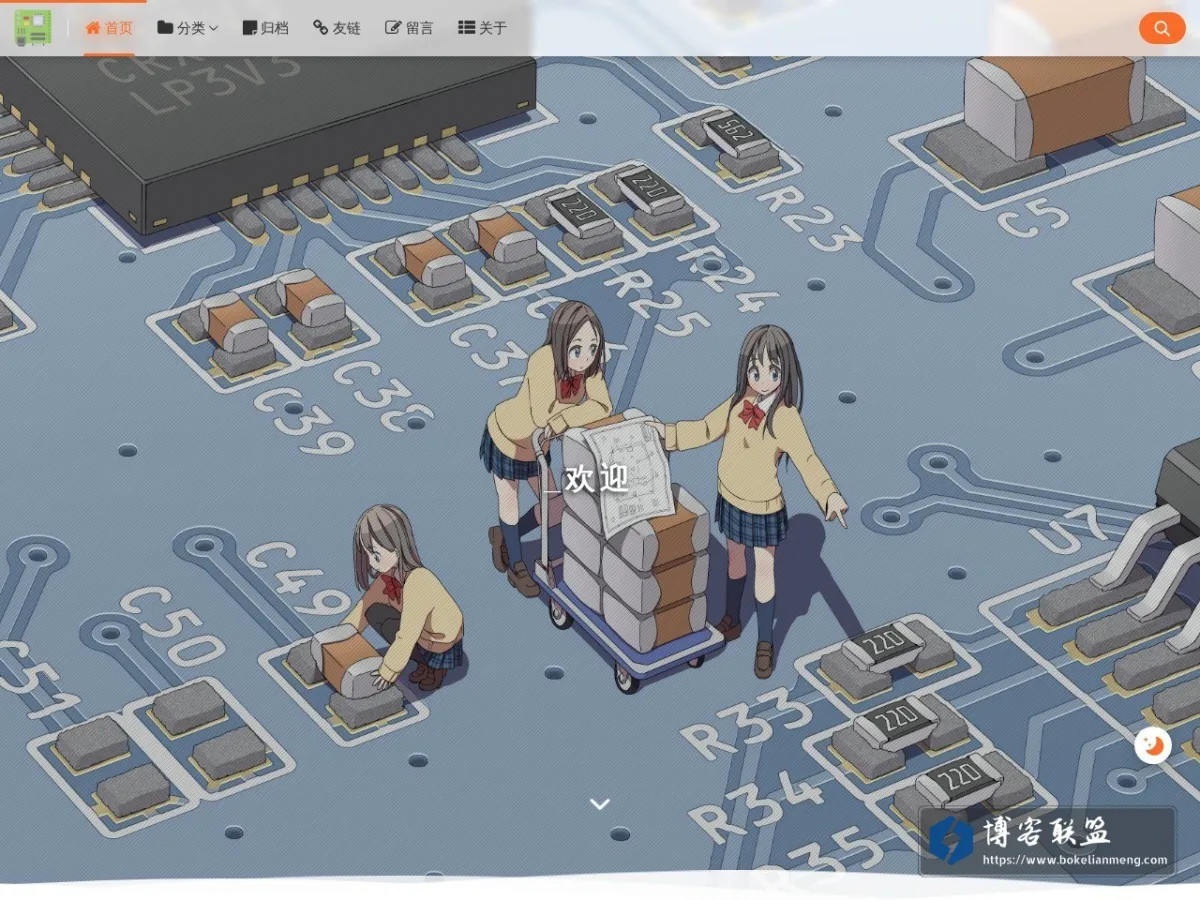Image resolution: width=1200 pixels, height=900 pixels.
Task: Open the 归档 menu label
Action: pos(274,28)
